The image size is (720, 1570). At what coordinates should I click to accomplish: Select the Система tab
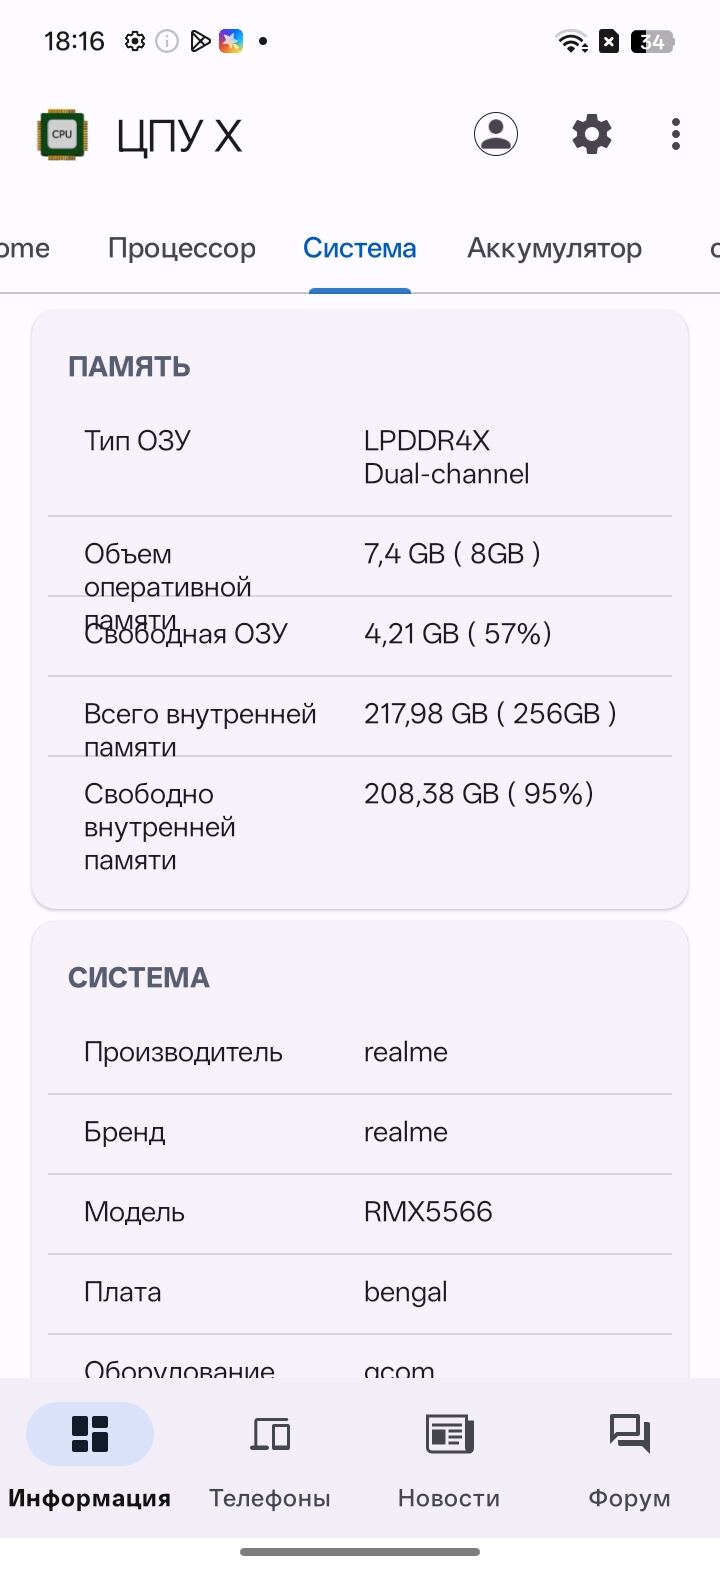[x=360, y=248]
